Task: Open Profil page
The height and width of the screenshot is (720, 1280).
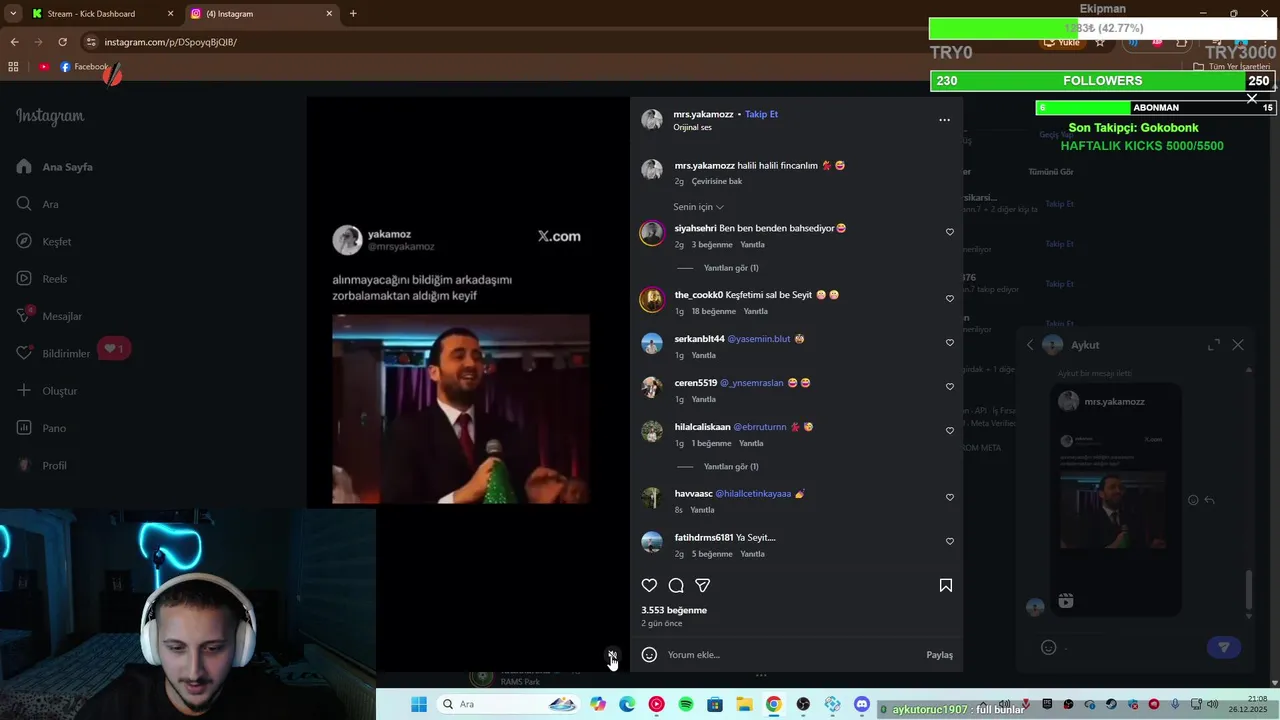Action: coord(42,466)
